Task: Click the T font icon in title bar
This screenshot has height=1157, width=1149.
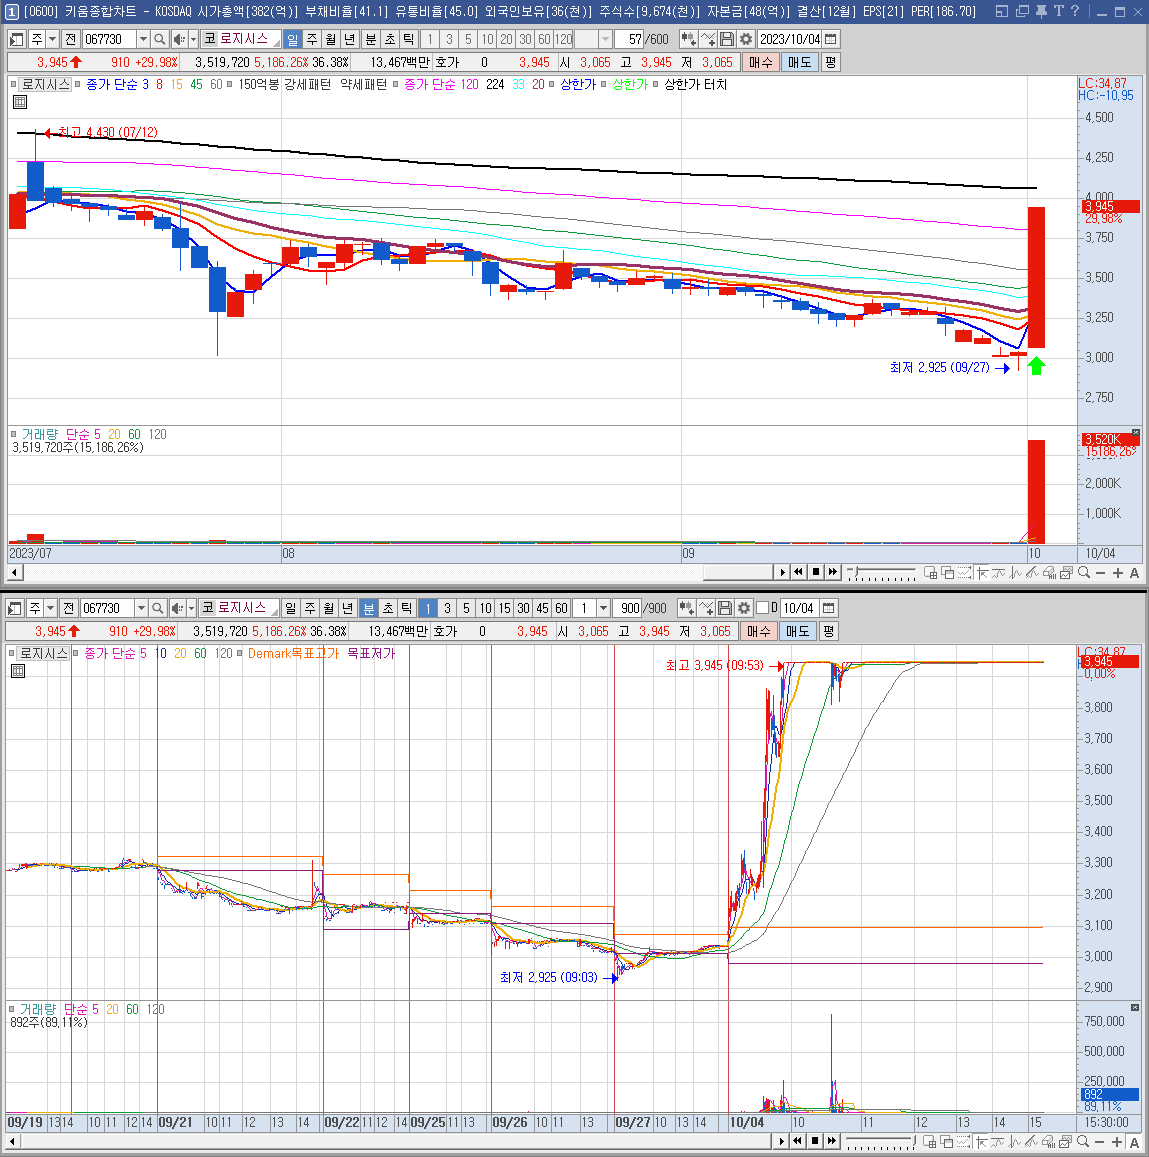Action: [x=1058, y=11]
